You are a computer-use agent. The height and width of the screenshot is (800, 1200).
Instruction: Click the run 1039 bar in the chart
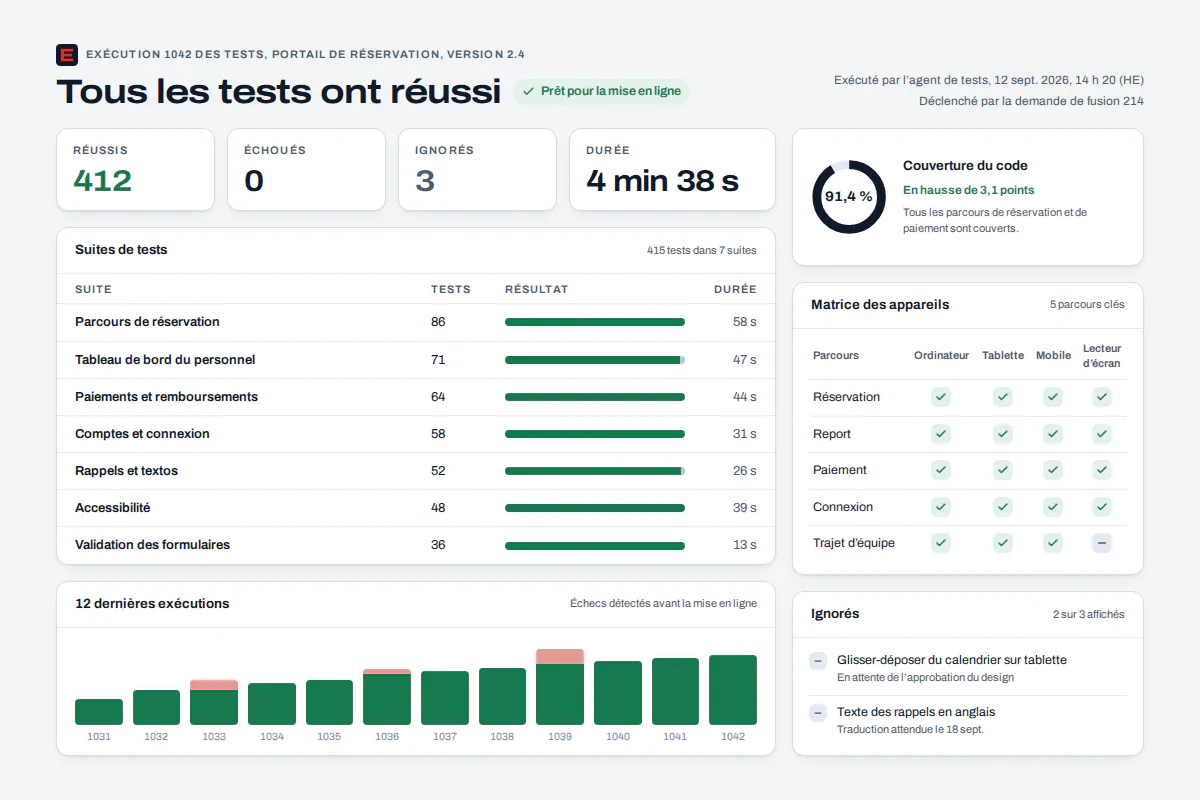[x=560, y=687]
